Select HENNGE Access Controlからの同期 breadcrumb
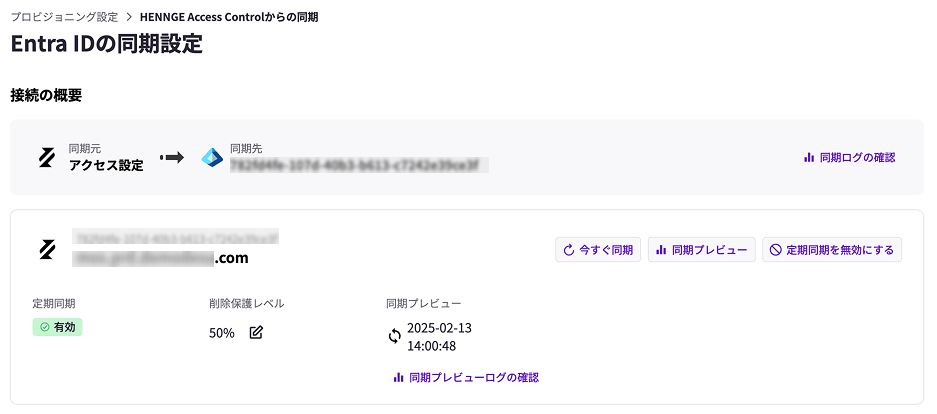The height and width of the screenshot is (414, 937). pyautogui.click(x=229, y=17)
